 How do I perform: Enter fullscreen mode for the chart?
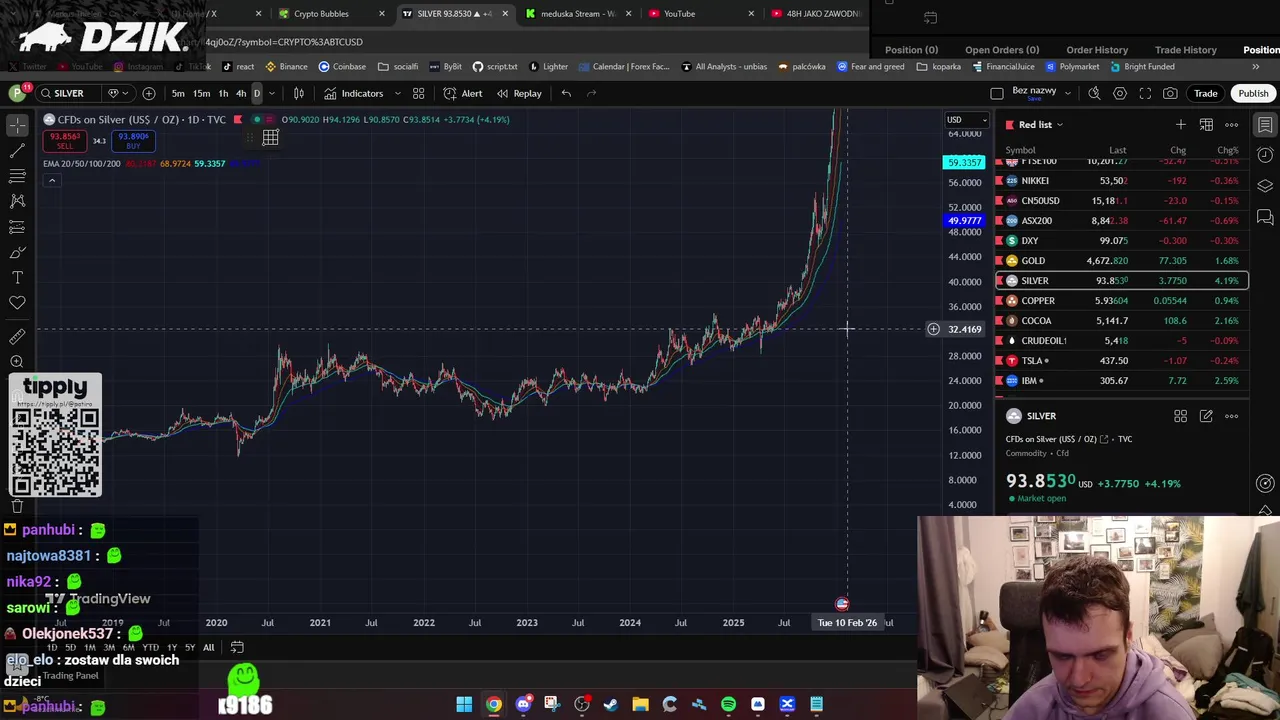[x=1145, y=93]
